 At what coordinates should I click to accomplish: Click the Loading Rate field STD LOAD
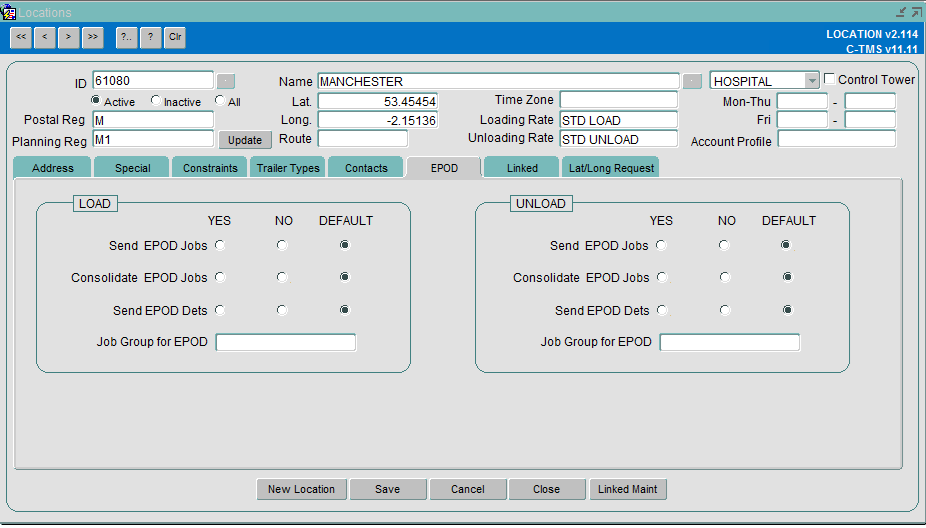(619, 120)
